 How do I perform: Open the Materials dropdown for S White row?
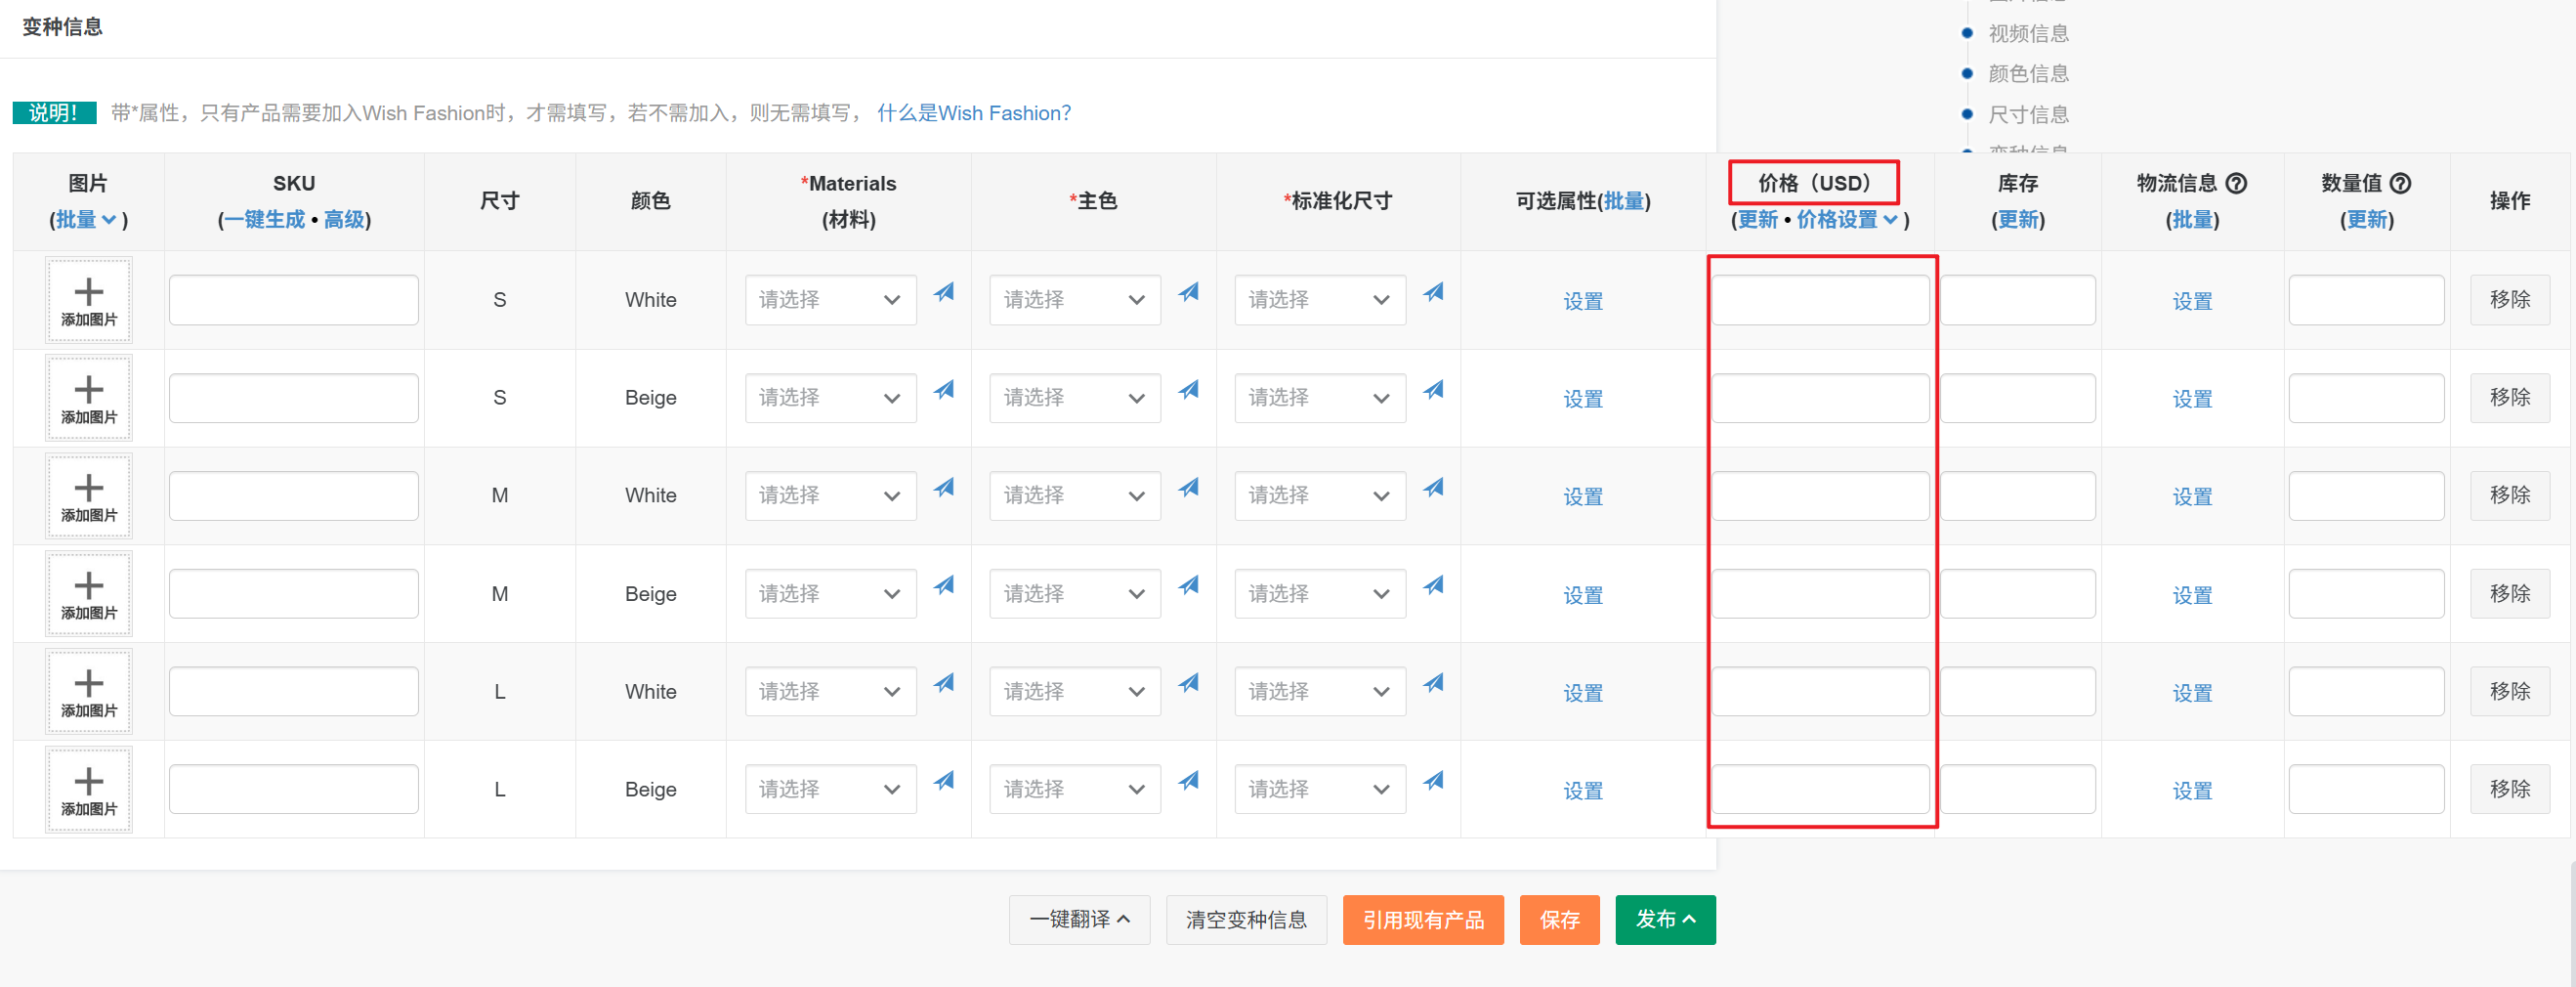coord(830,300)
